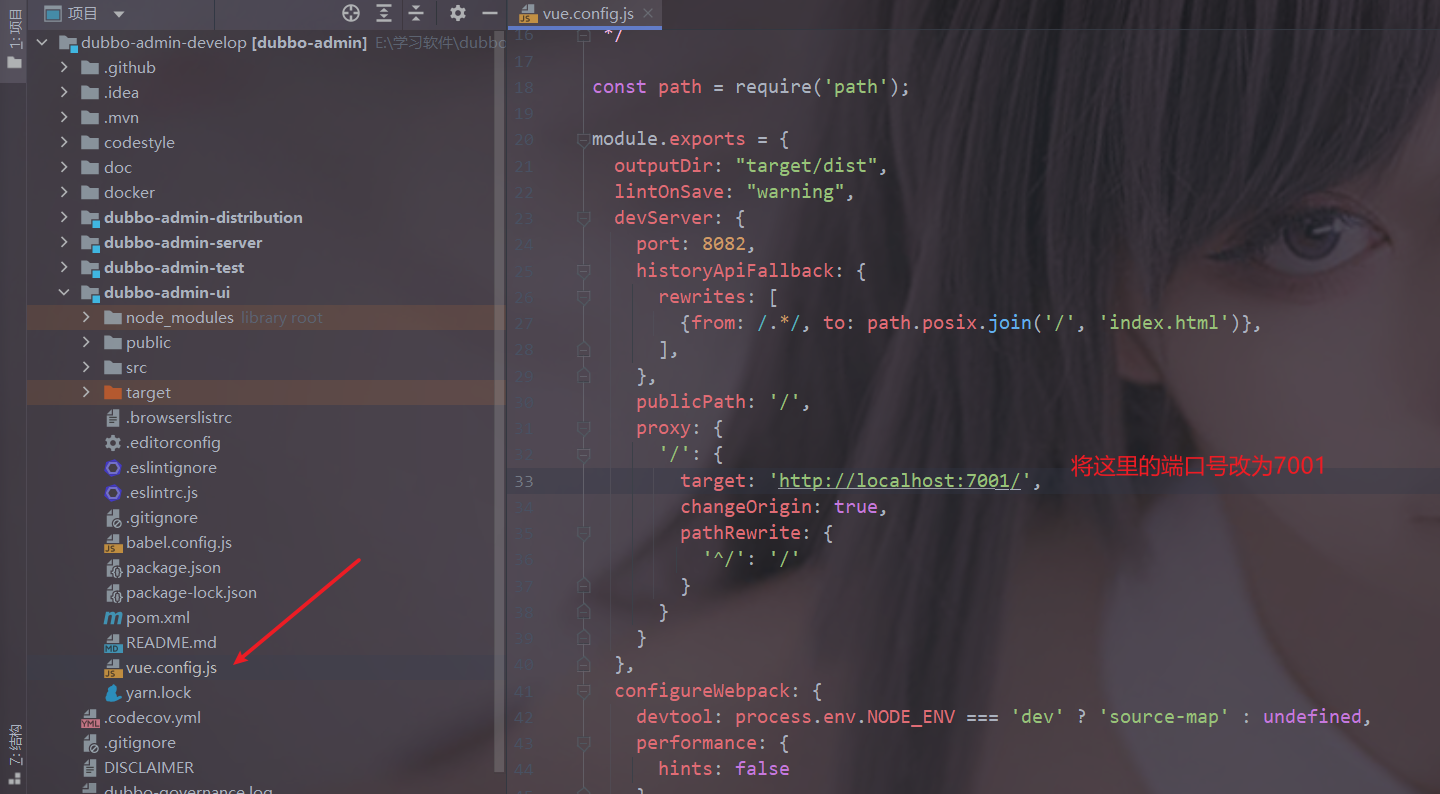Viewport: 1440px width, 794px height.
Task: Click the project window icon beside 项目
Action: (x=53, y=13)
